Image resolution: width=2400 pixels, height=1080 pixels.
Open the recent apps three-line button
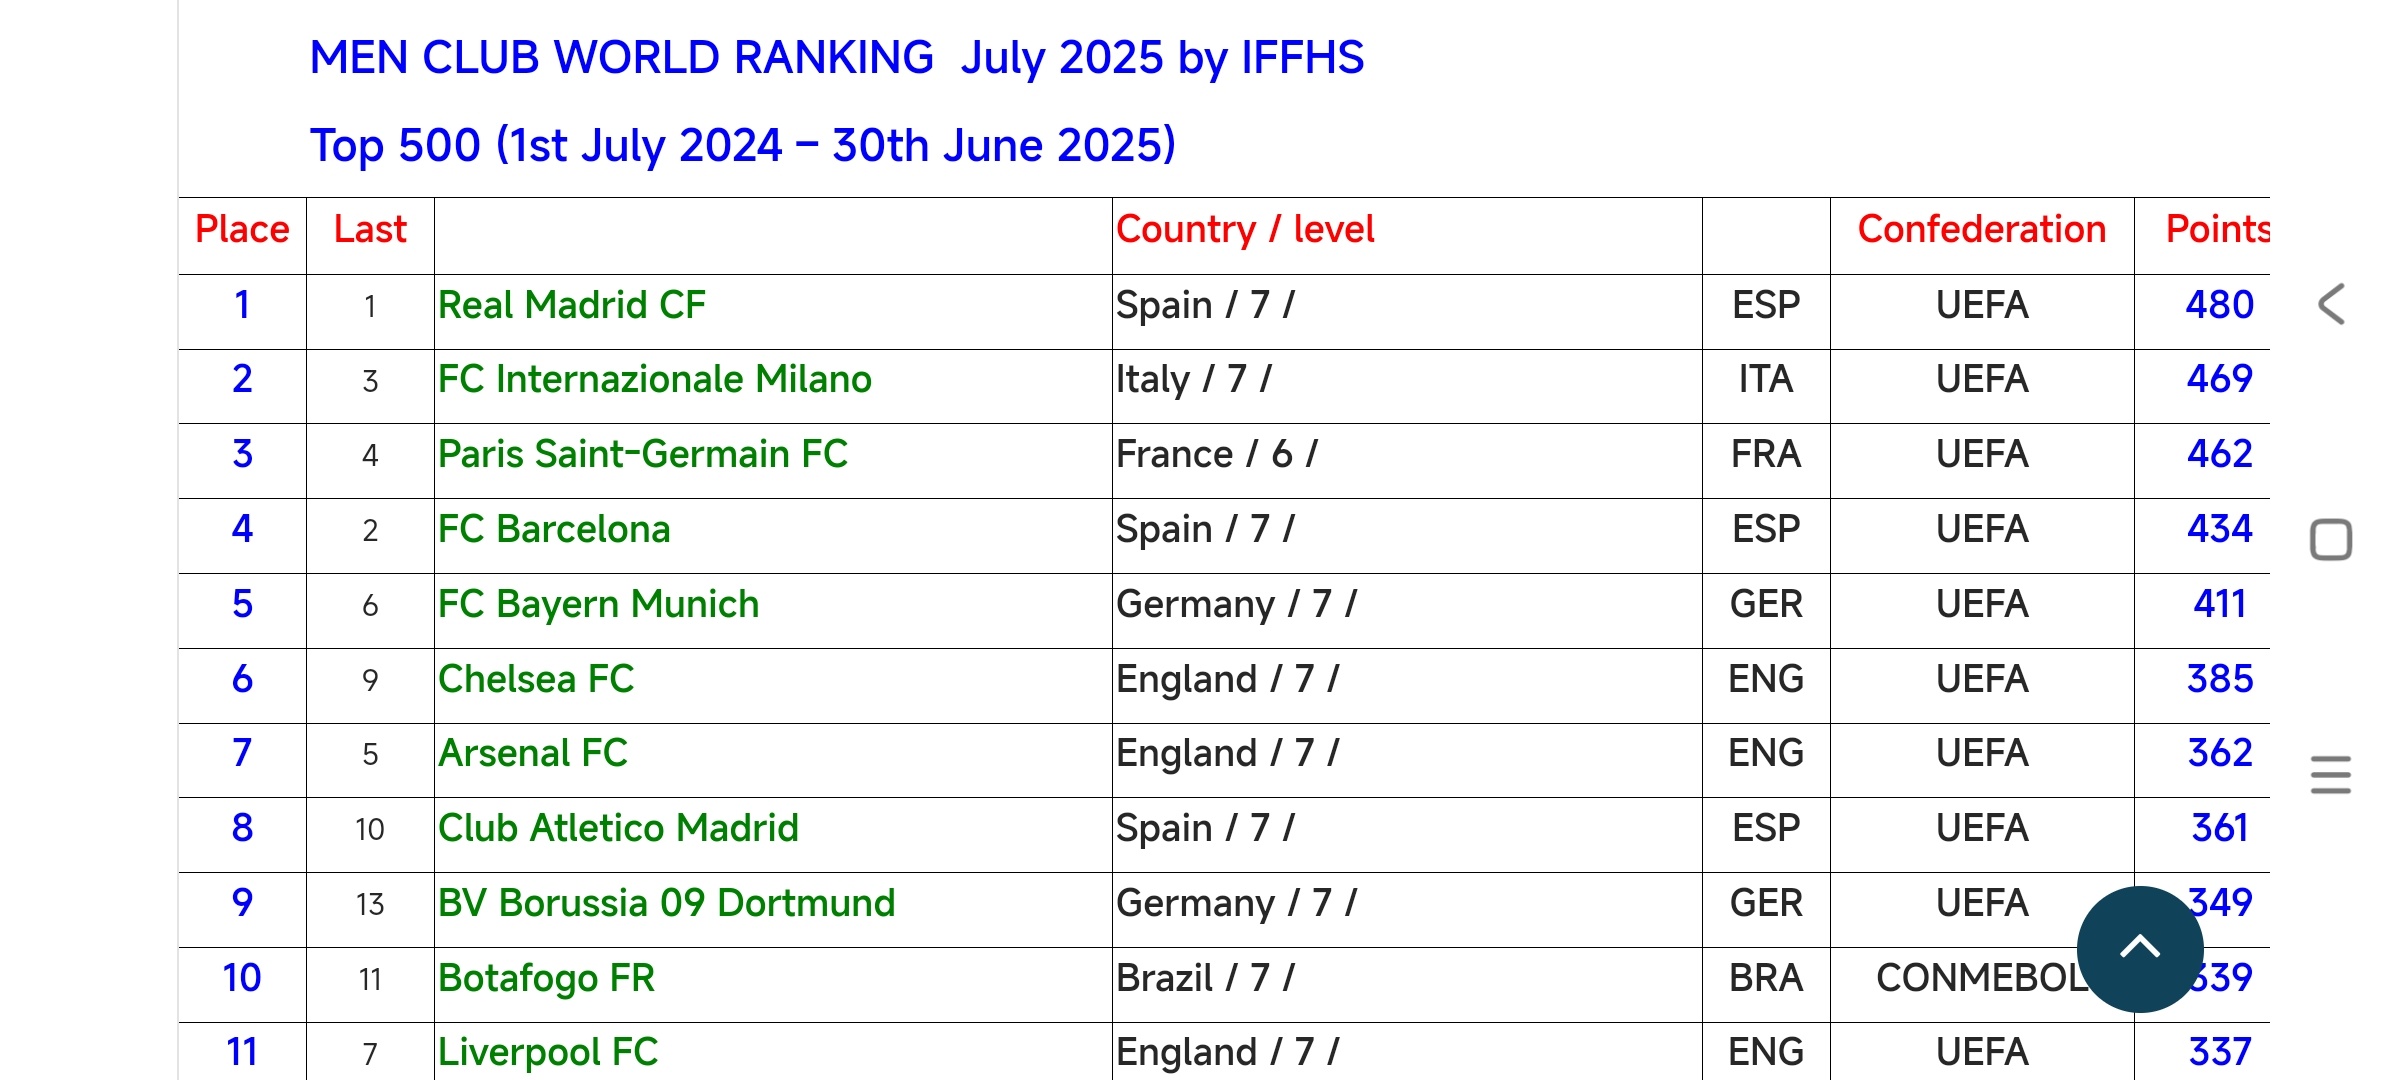tap(2331, 775)
